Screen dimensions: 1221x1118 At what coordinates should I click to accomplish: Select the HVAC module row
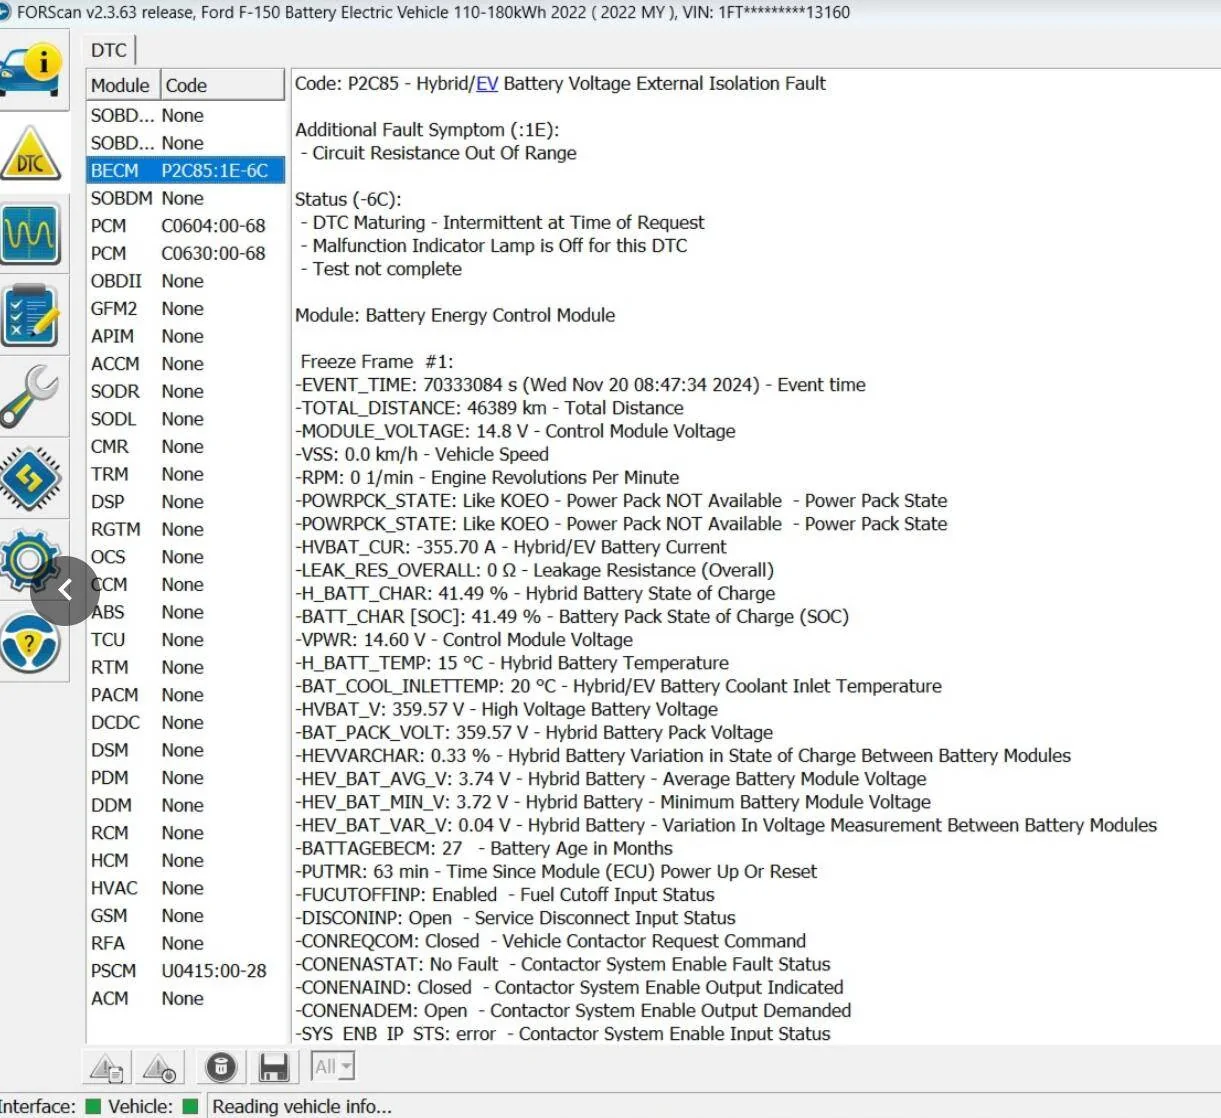click(x=186, y=887)
